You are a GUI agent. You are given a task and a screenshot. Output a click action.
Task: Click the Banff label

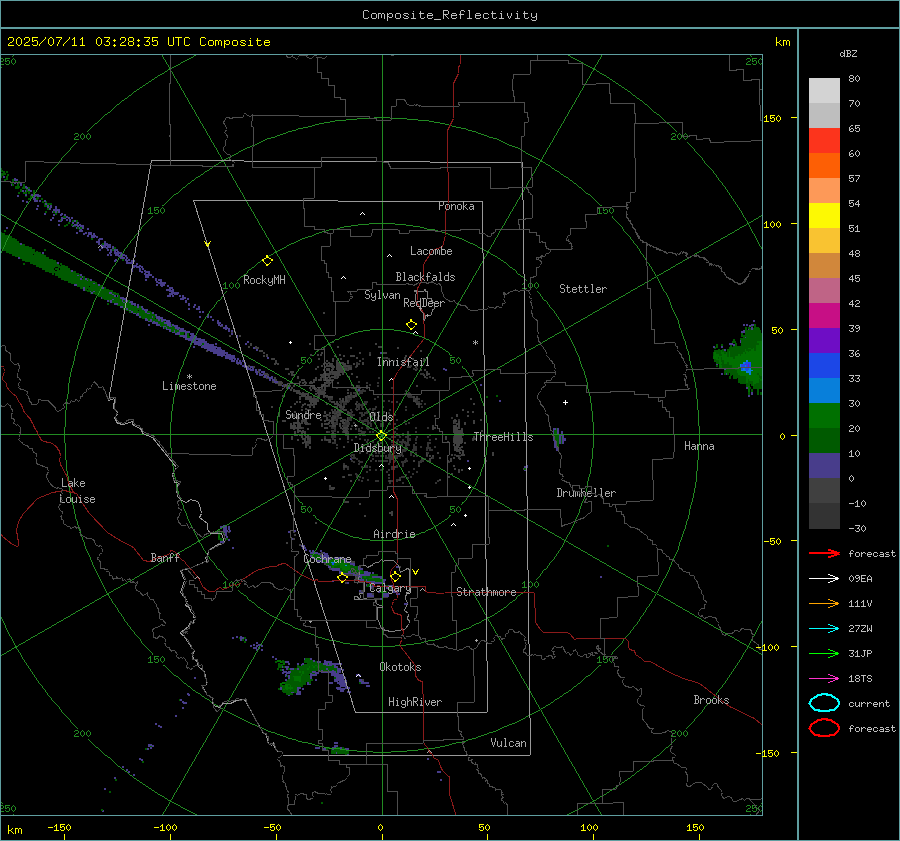(x=165, y=557)
